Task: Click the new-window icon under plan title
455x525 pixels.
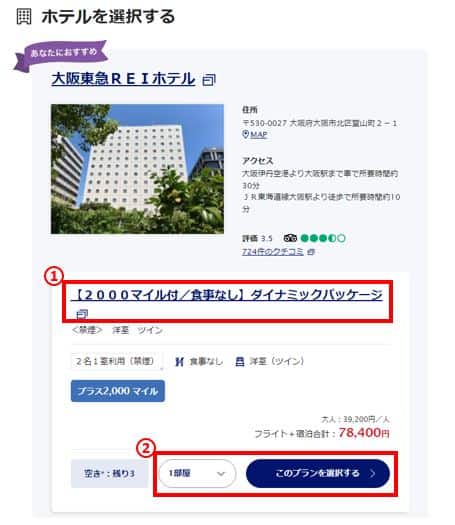Action: [x=82, y=314]
